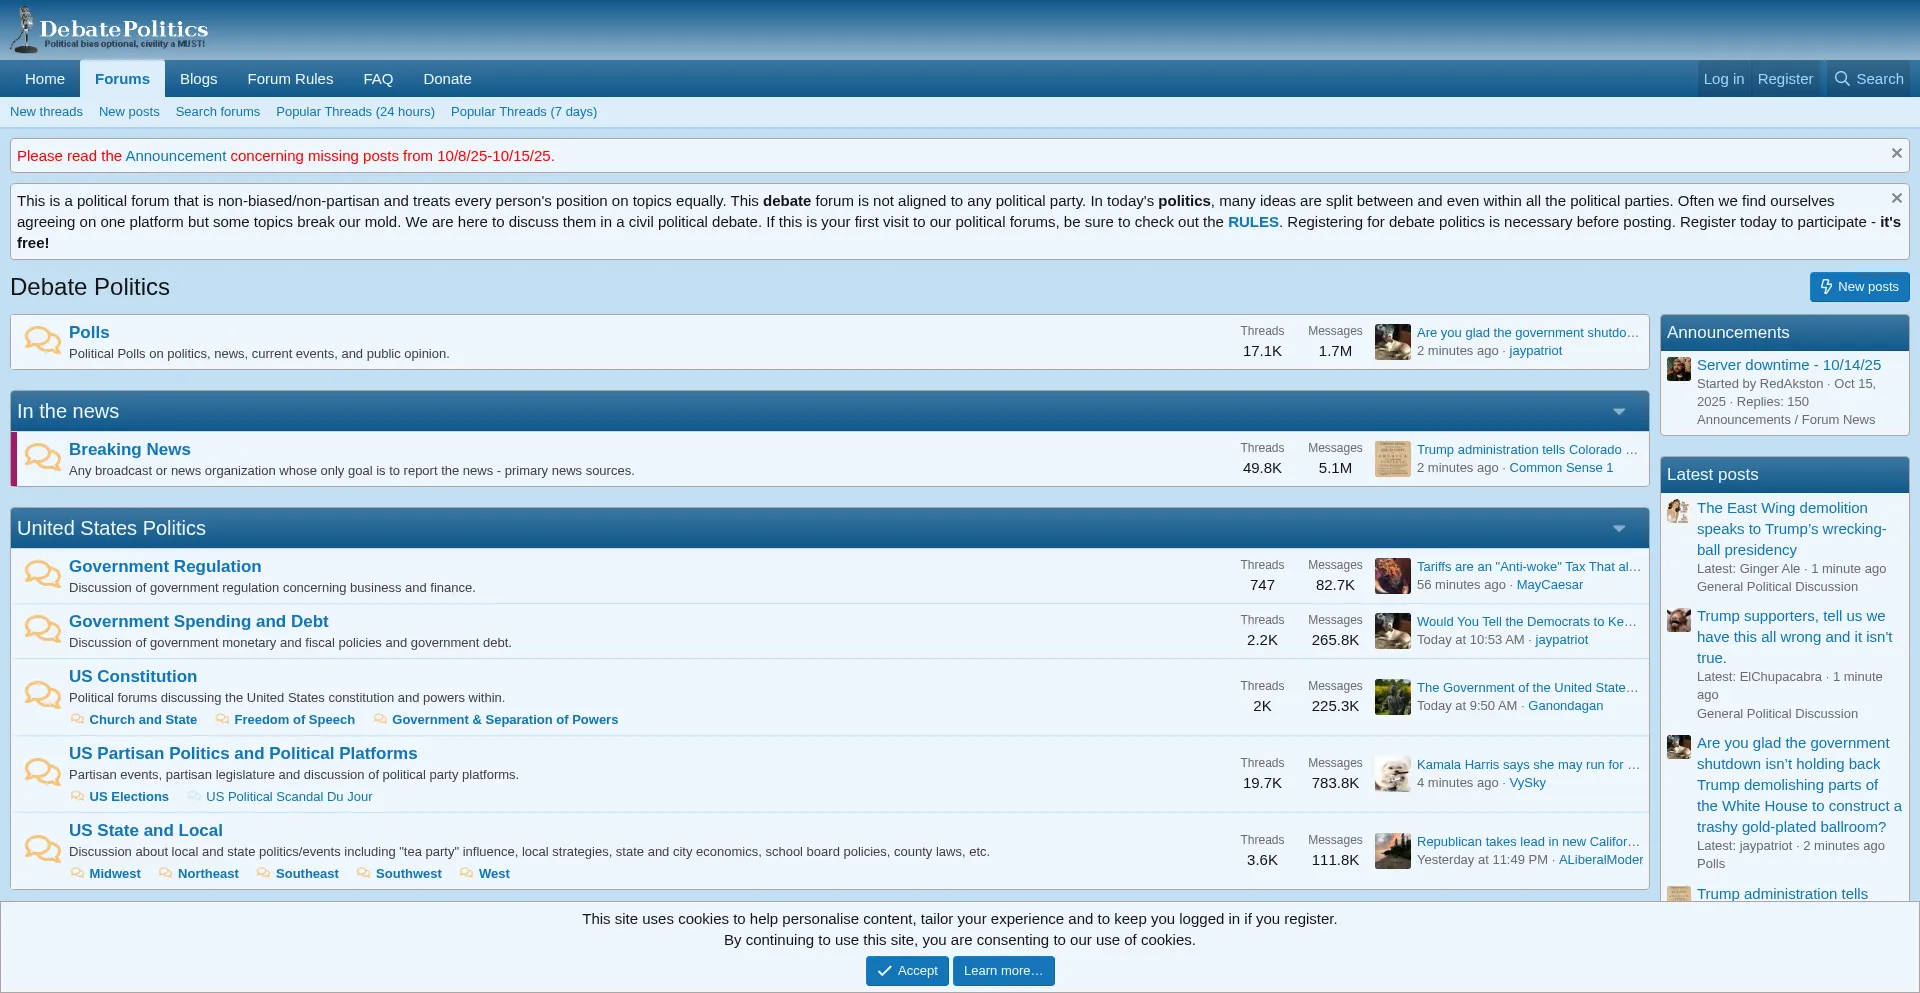Accept the cookie consent
This screenshot has height=993, width=1920.
907,971
